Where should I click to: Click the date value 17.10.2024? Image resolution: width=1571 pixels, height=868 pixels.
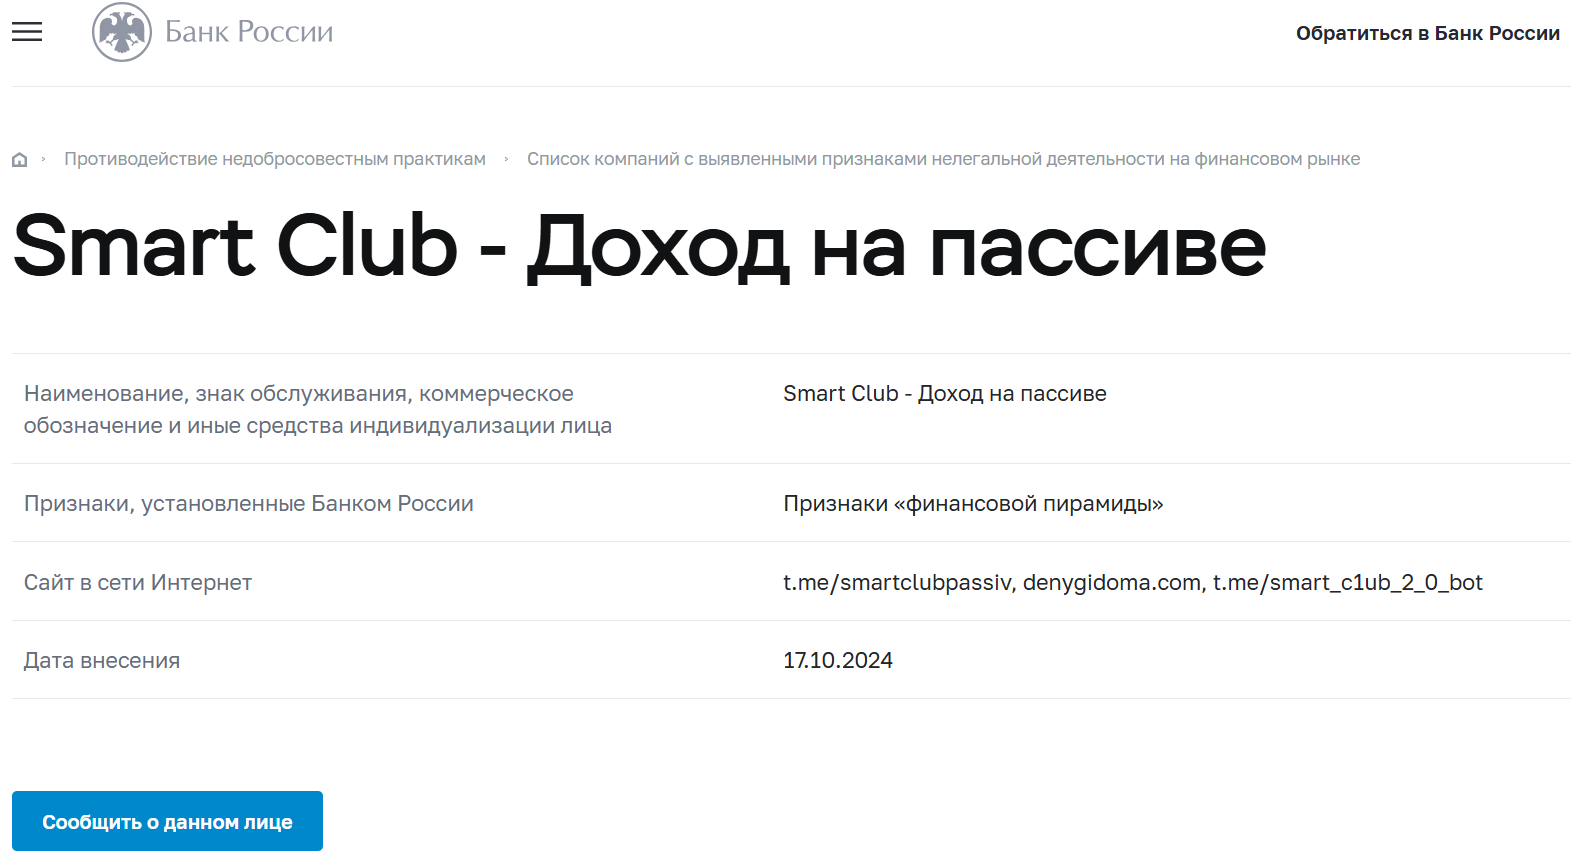coord(838,660)
